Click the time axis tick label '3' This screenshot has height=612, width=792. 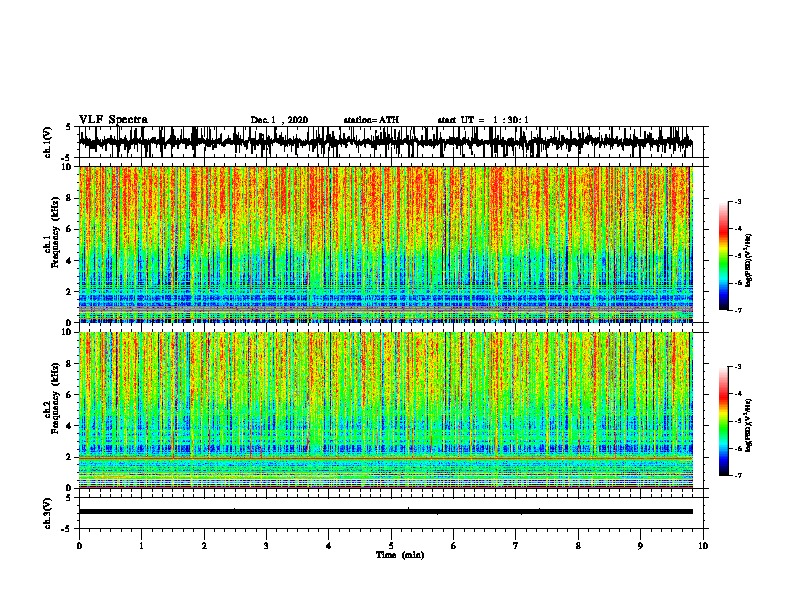[266, 546]
